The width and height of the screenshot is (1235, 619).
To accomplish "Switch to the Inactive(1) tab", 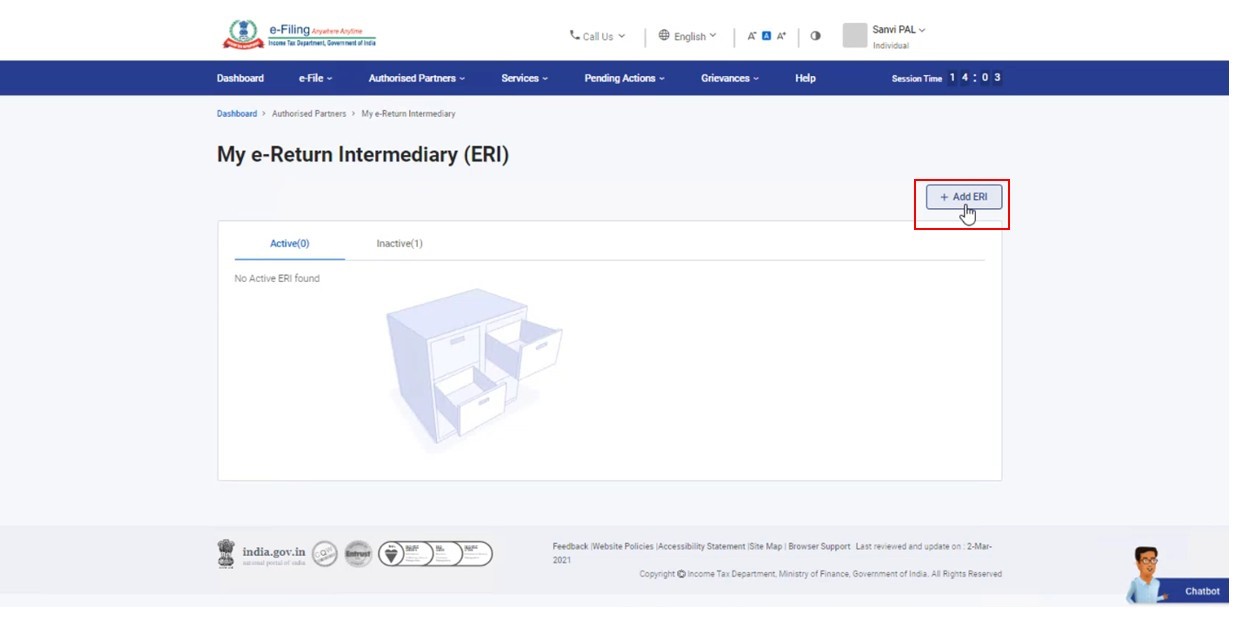I will click(x=399, y=243).
